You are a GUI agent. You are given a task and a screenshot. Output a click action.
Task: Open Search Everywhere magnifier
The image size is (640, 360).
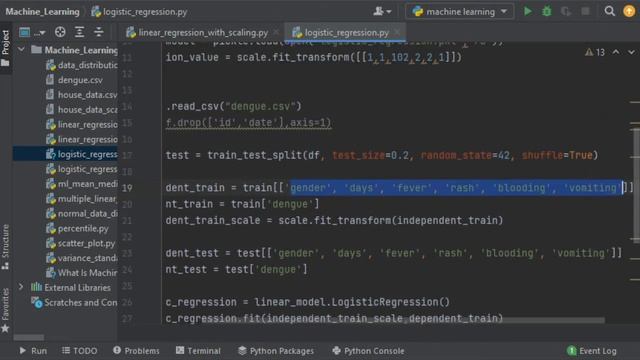coord(609,11)
